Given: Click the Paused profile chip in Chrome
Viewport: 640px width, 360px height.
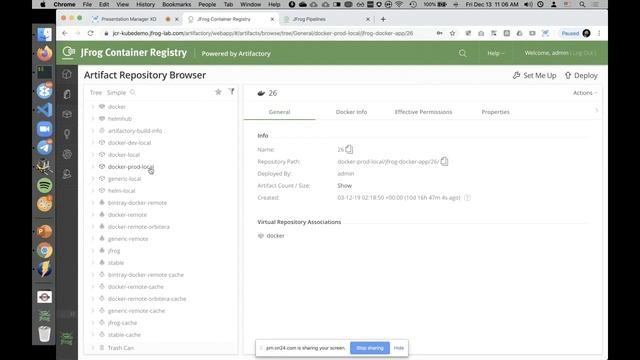Looking at the screenshot, I should (x=576, y=33).
